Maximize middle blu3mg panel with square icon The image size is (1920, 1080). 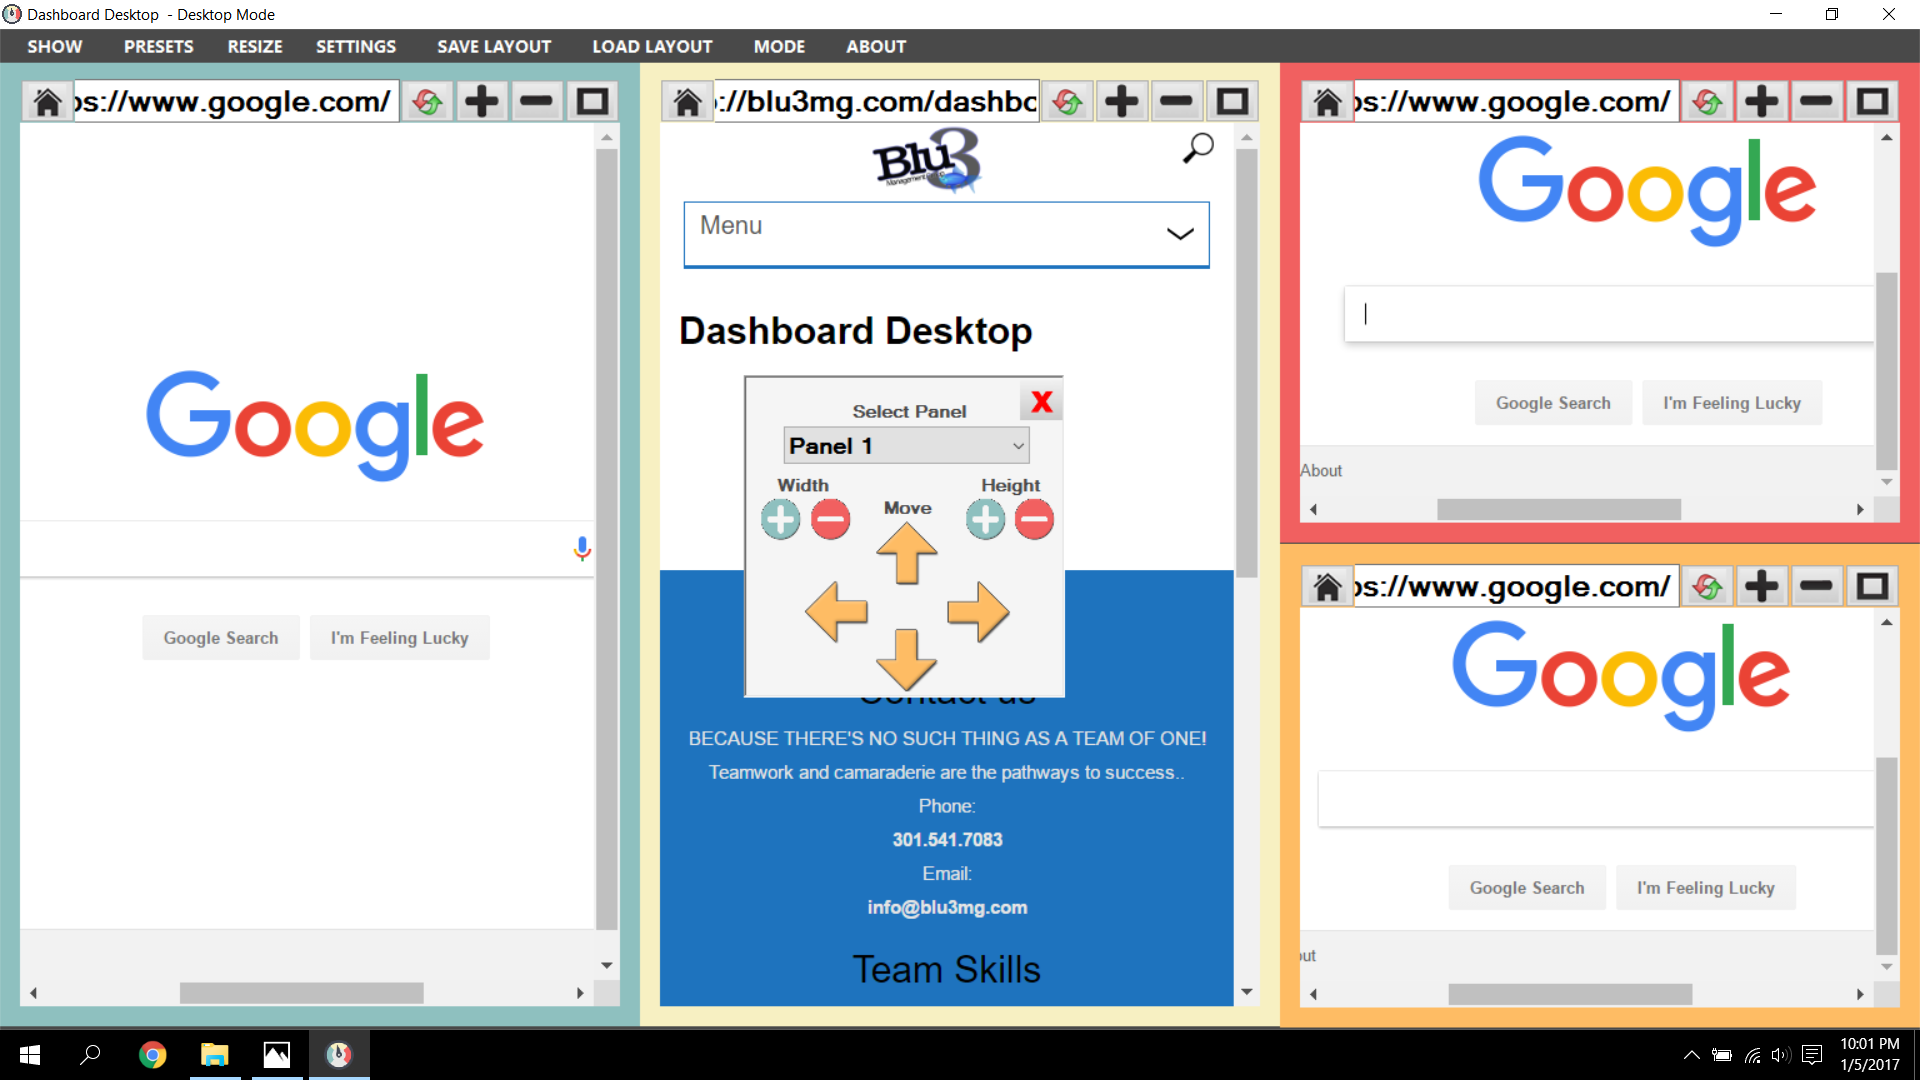1232,102
